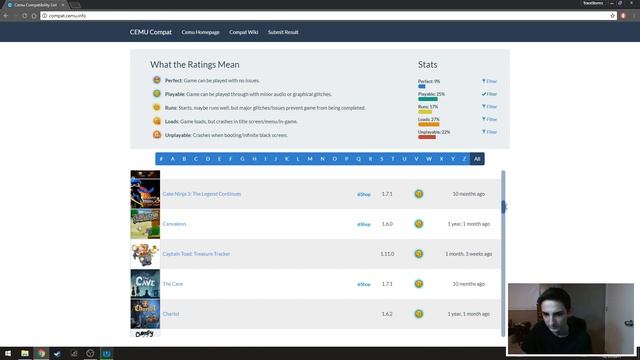Click the Captain Toad cover thumbnail
Image resolution: width=640 pixels, height=360 pixels.
click(x=145, y=254)
